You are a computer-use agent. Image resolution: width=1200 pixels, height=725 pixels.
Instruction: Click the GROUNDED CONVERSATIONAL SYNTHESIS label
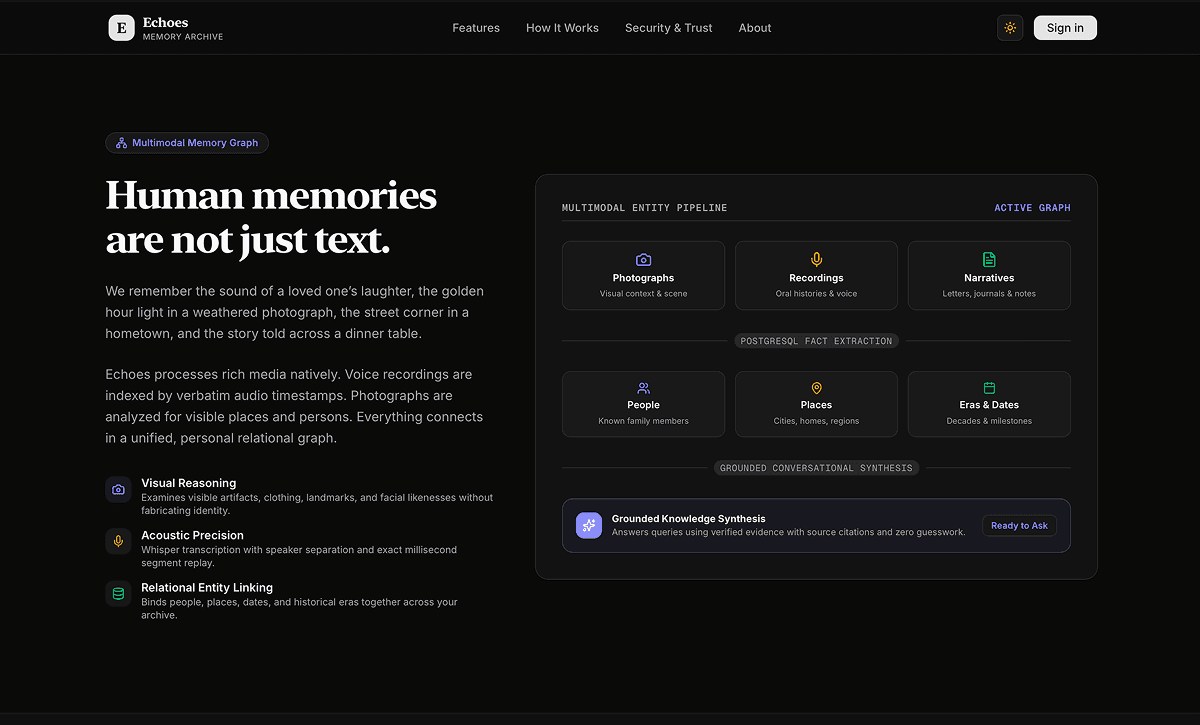coord(816,468)
